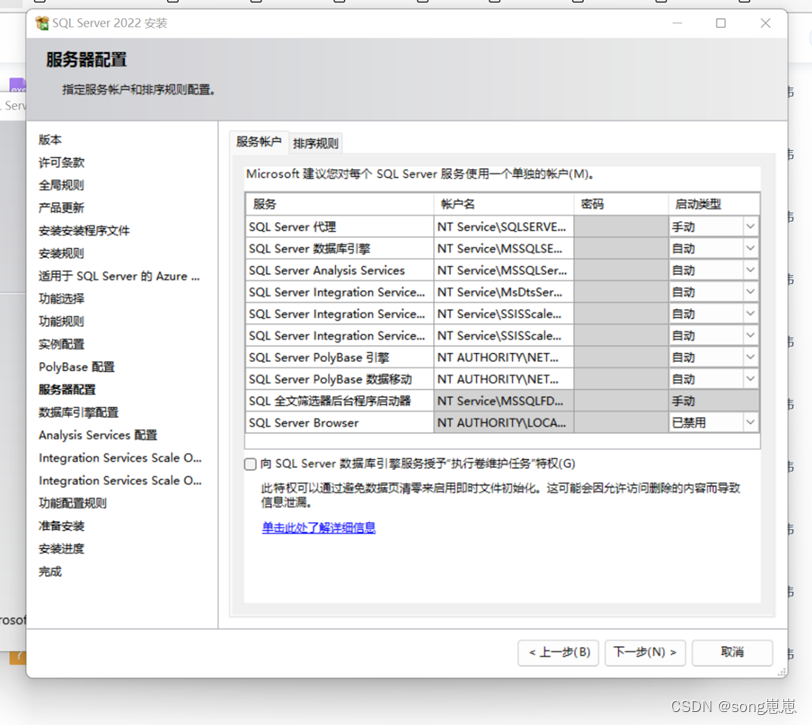
Task: Select the bold 服务器配置 step in the sidebar
Action: (67, 389)
